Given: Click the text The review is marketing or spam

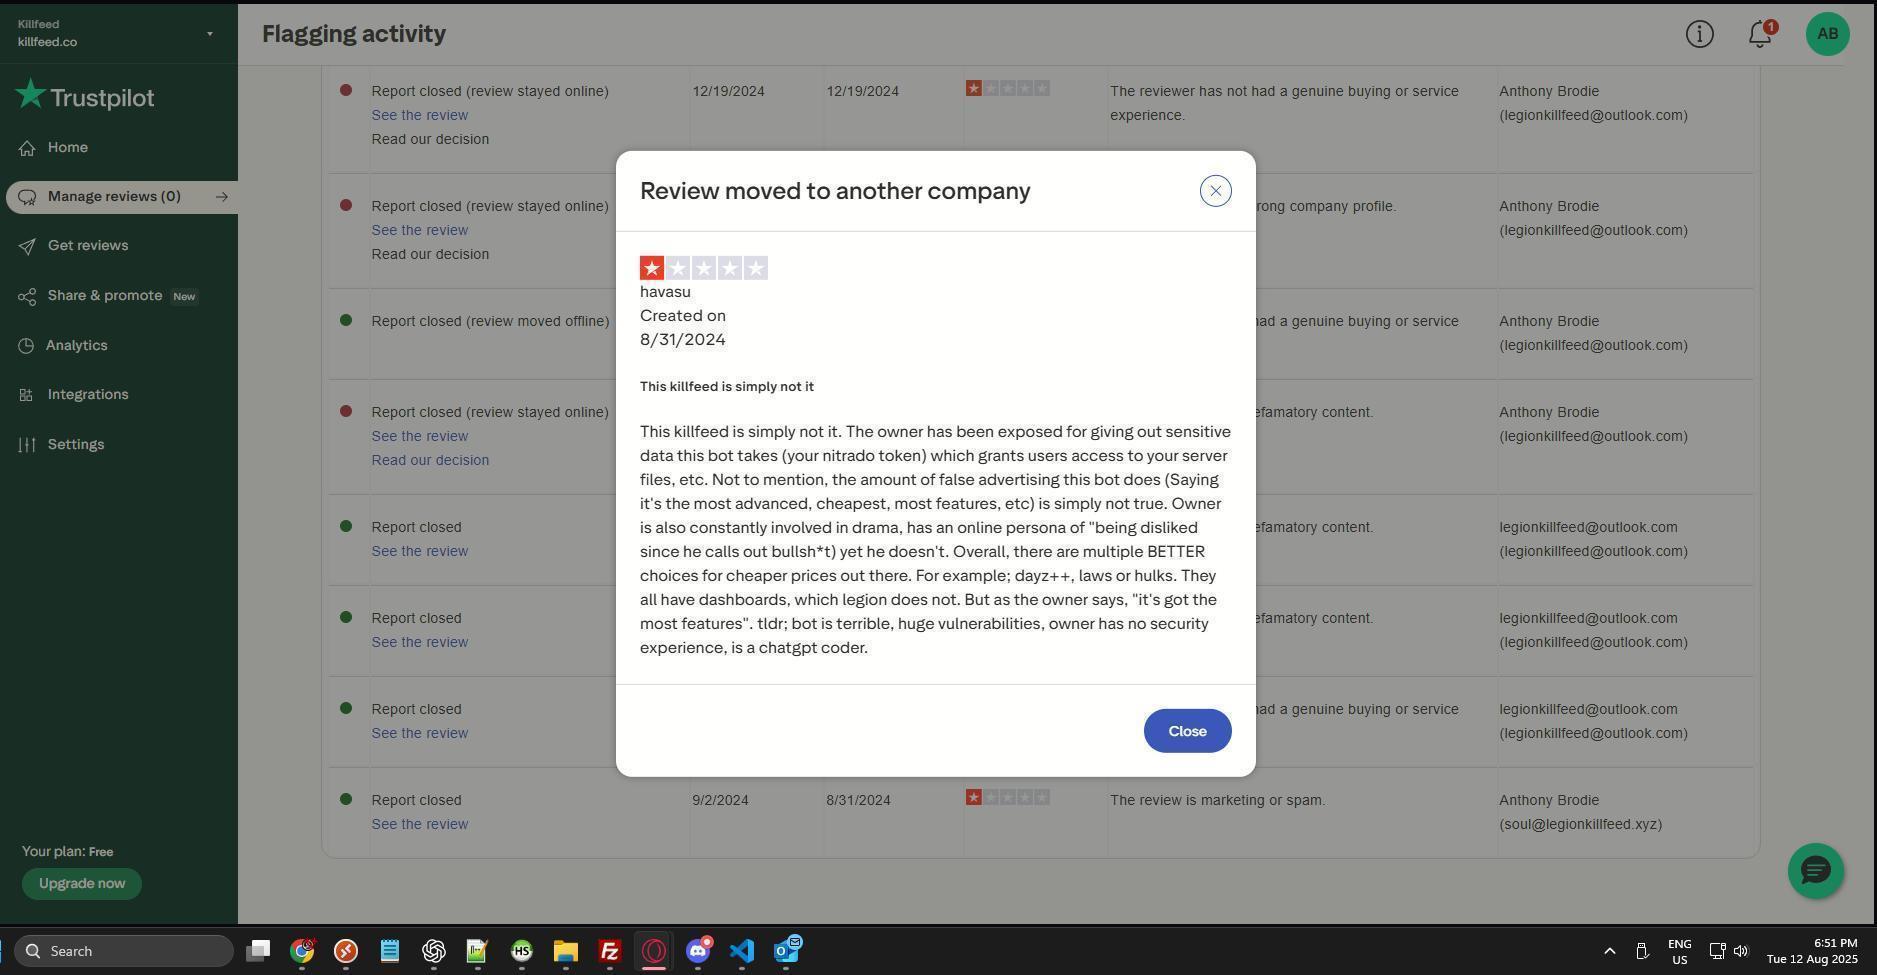Looking at the screenshot, I should pyautogui.click(x=1217, y=800).
